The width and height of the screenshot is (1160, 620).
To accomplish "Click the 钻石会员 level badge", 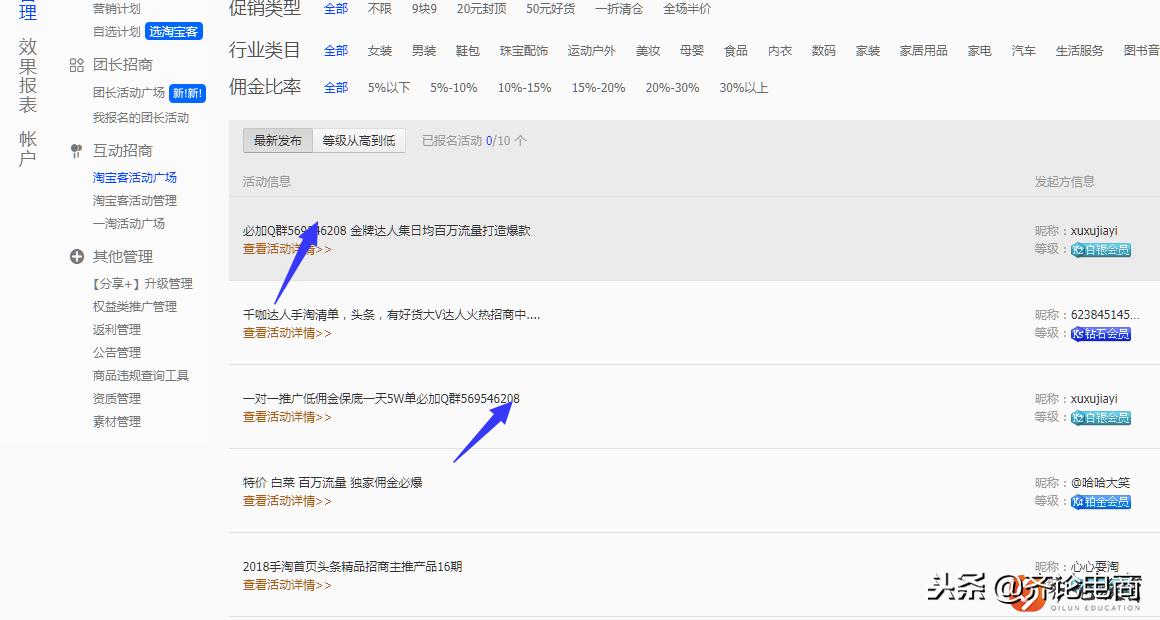I will [x=1100, y=335].
